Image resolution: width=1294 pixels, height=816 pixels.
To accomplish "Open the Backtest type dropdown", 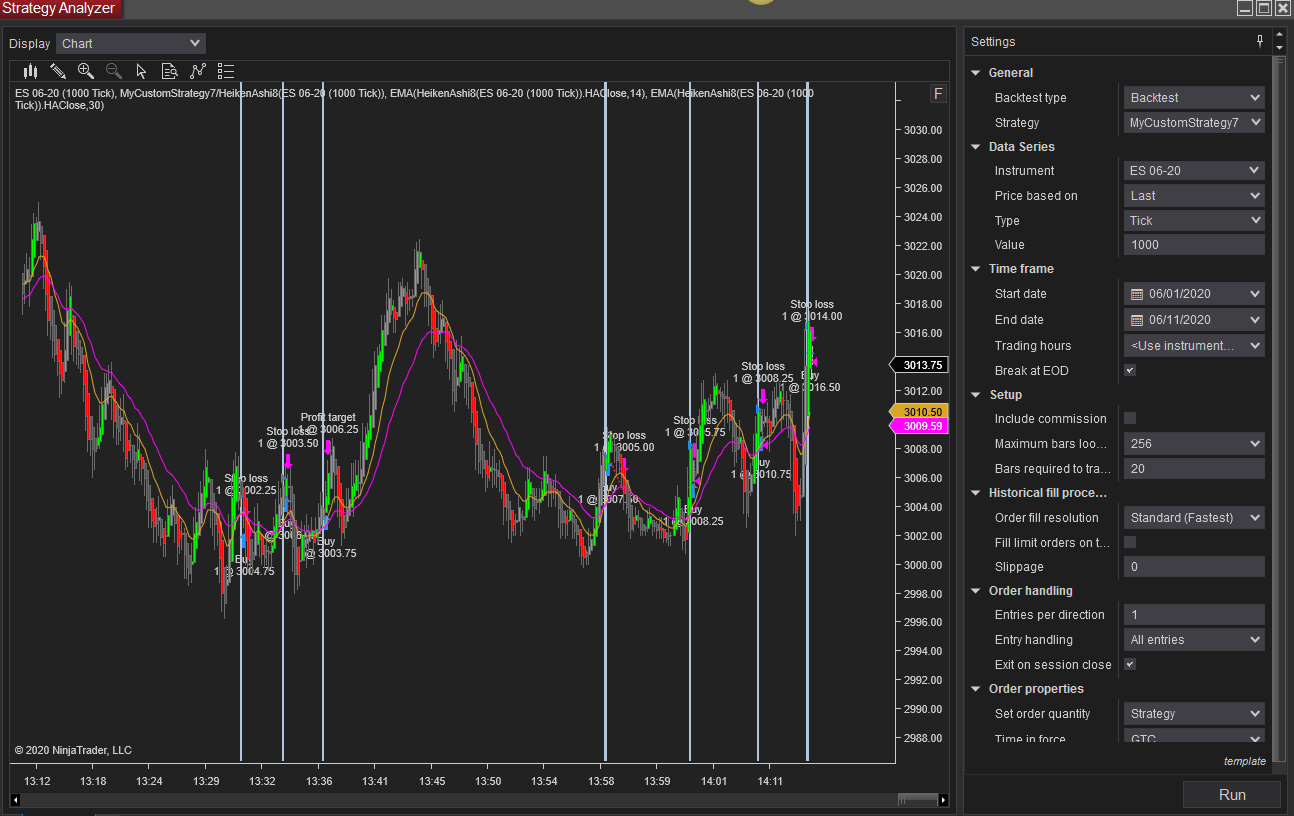I will 1195,98.
